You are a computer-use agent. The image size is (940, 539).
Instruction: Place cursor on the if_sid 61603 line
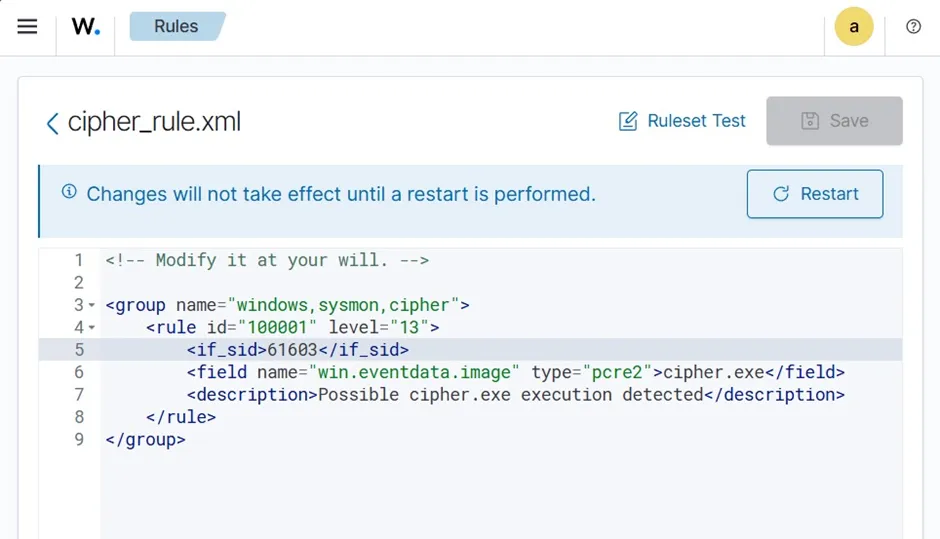pyautogui.click(x=298, y=350)
